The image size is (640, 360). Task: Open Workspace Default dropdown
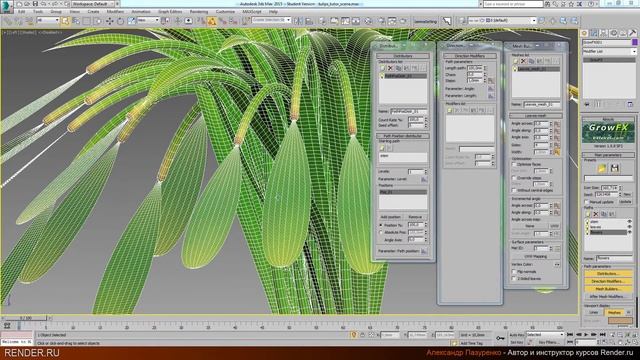96,4
